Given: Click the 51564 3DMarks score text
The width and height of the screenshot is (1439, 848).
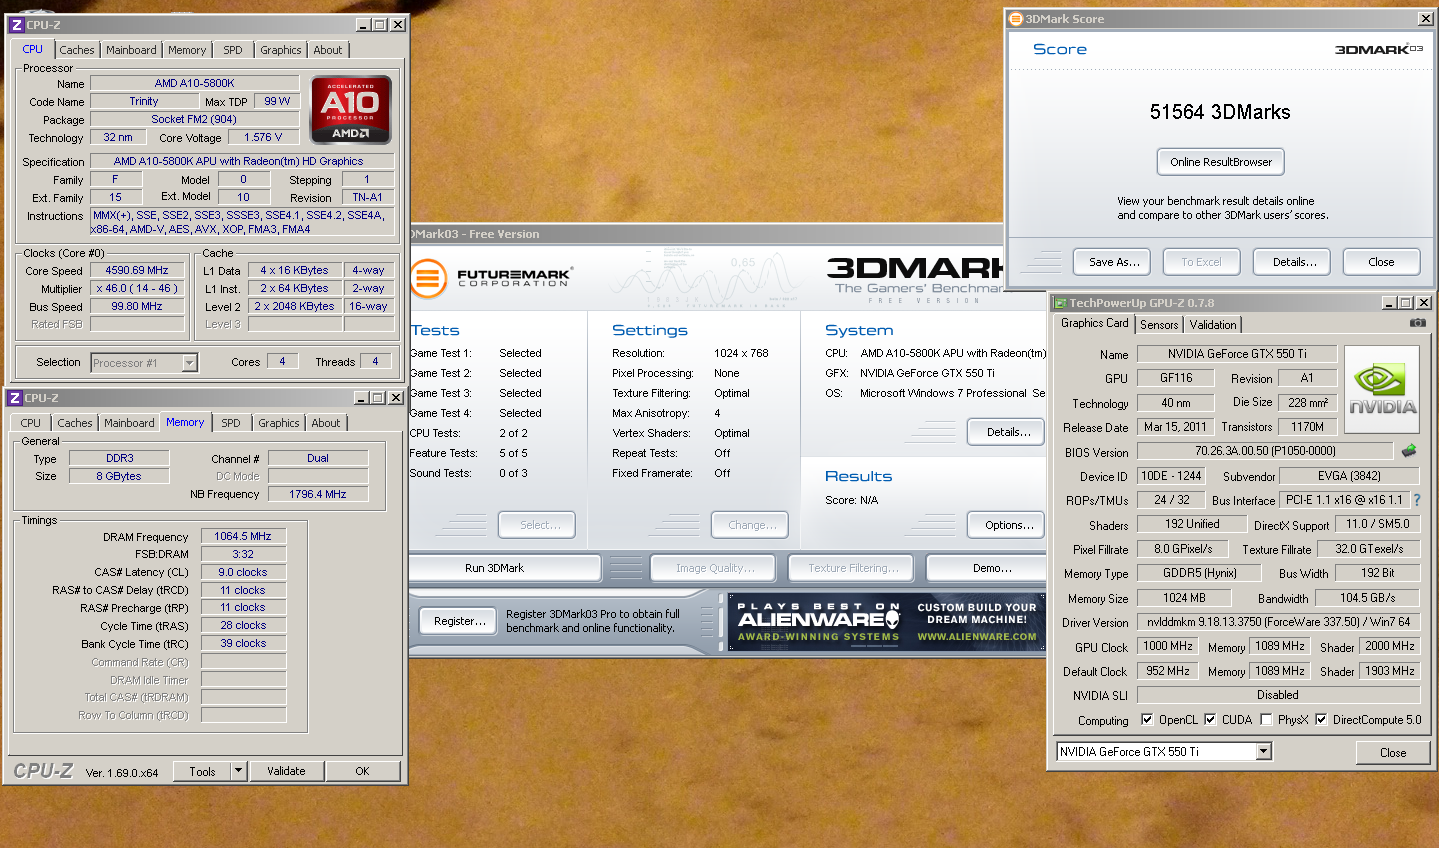Looking at the screenshot, I should (x=1220, y=112).
